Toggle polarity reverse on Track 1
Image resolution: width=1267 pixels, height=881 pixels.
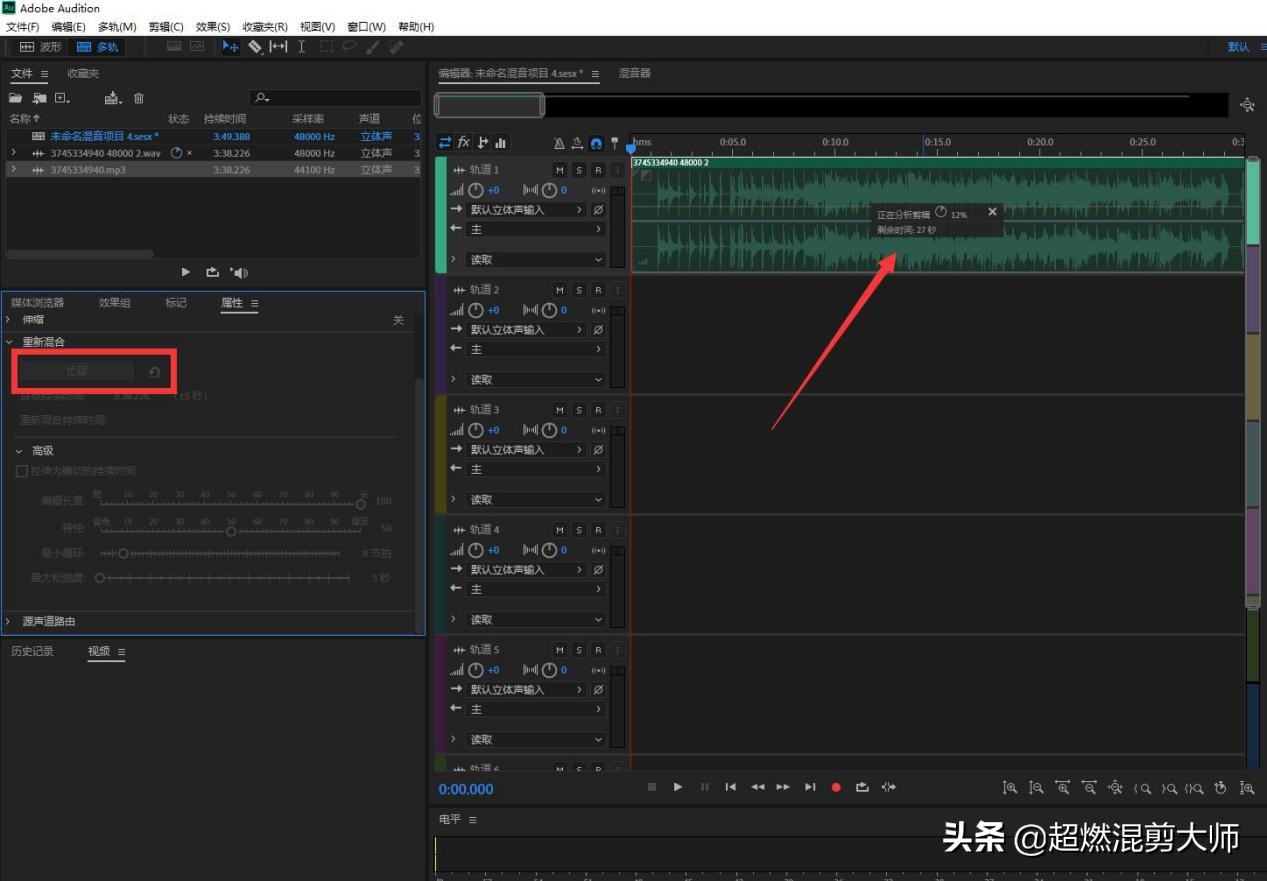[x=598, y=210]
